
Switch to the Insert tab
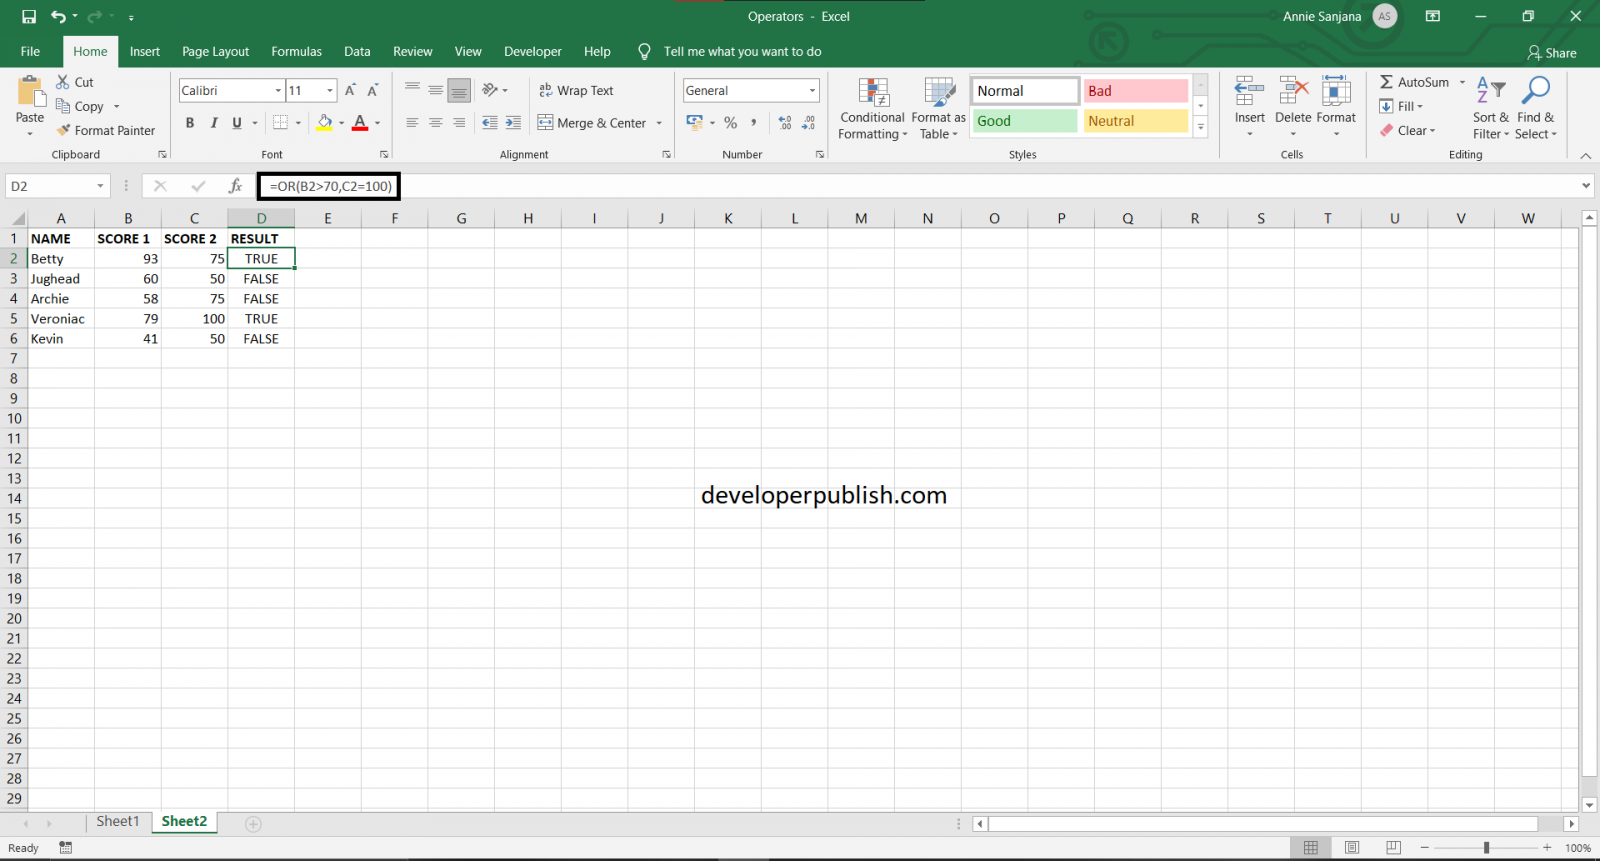(x=145, y=51)
